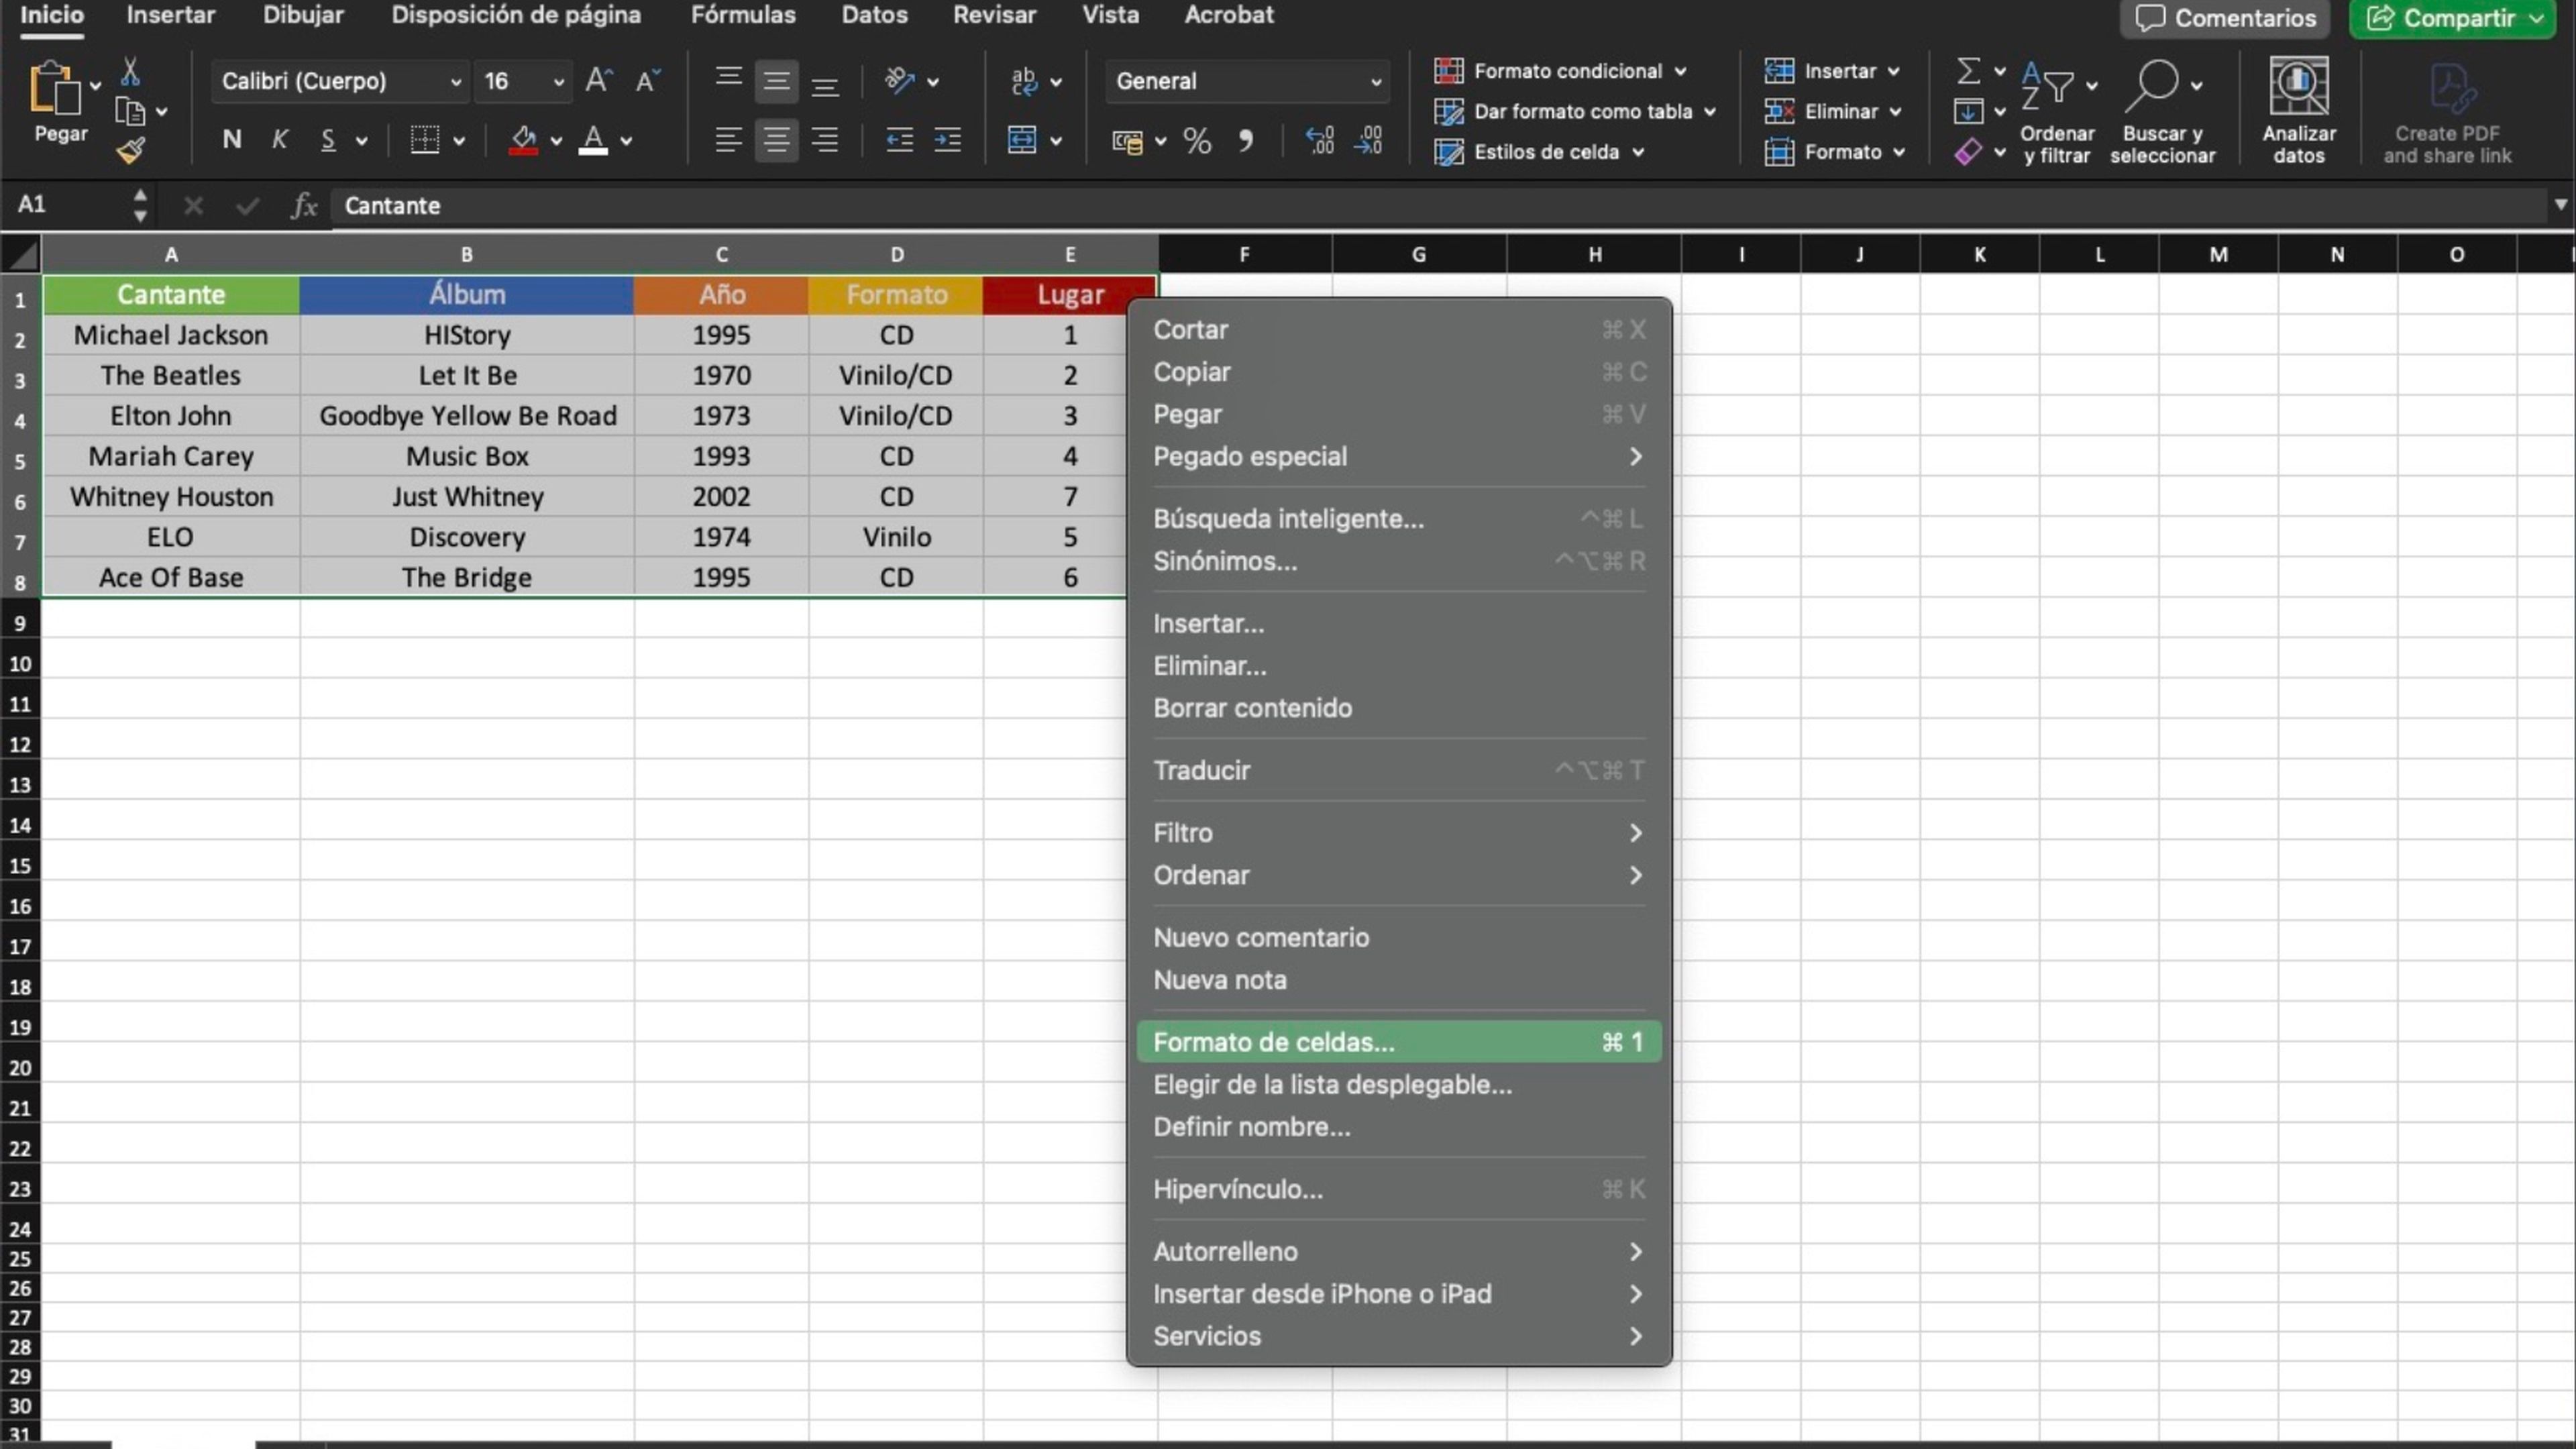Screen dimensions: 2576x1449
Task: Toggle italic K formatting
Action: click(280, 140)
